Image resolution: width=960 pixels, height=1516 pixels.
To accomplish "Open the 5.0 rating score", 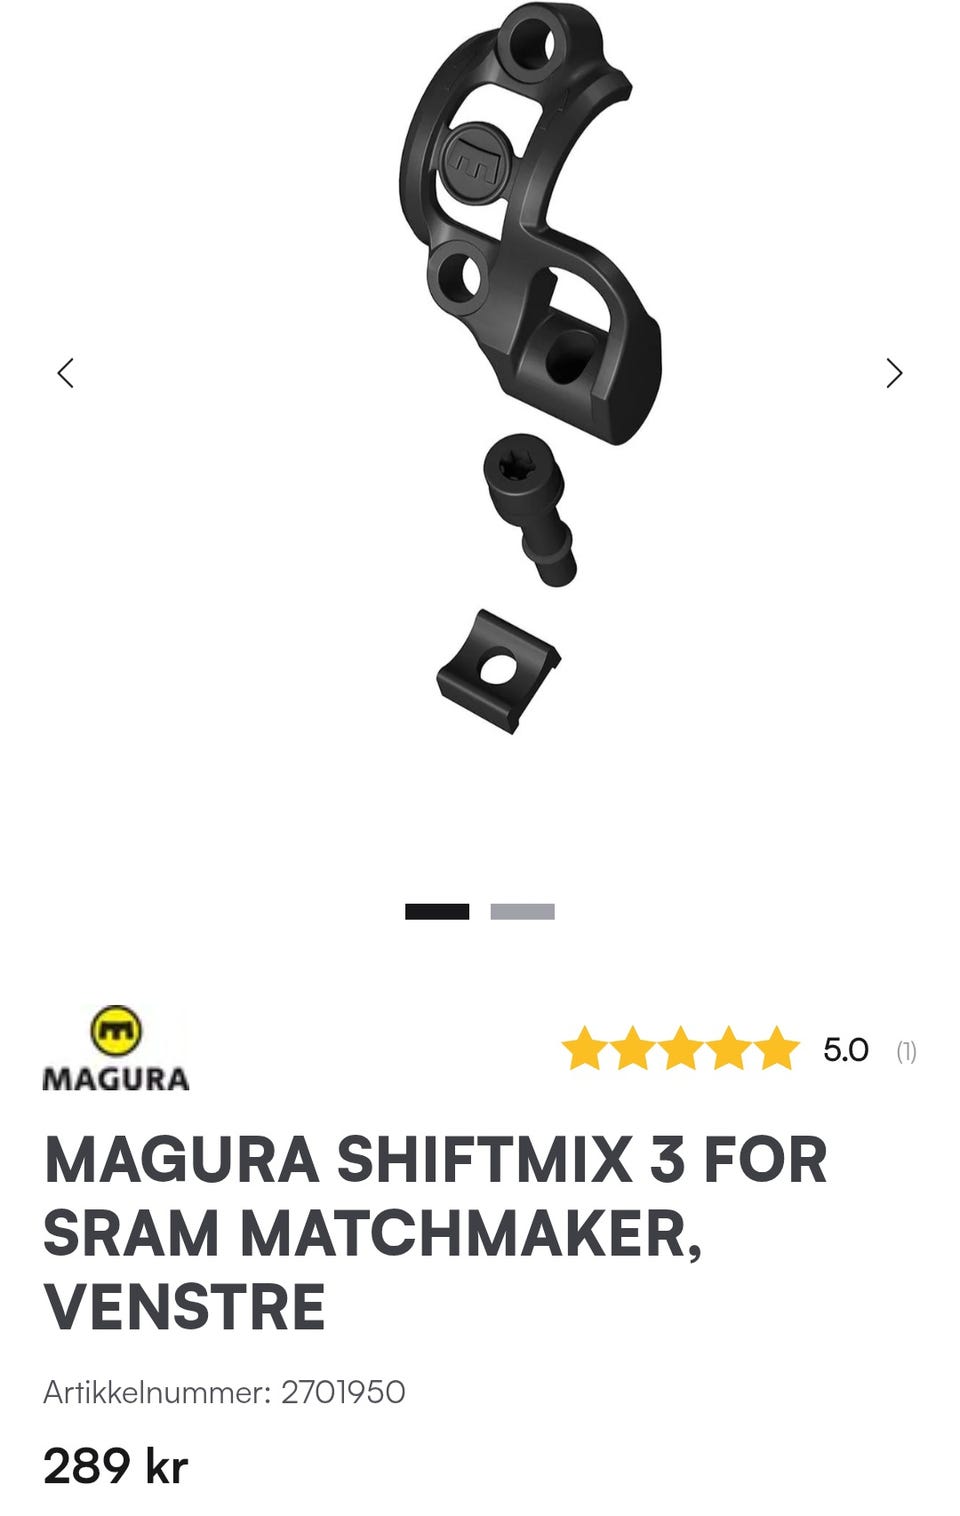I will pos(846,1050).
